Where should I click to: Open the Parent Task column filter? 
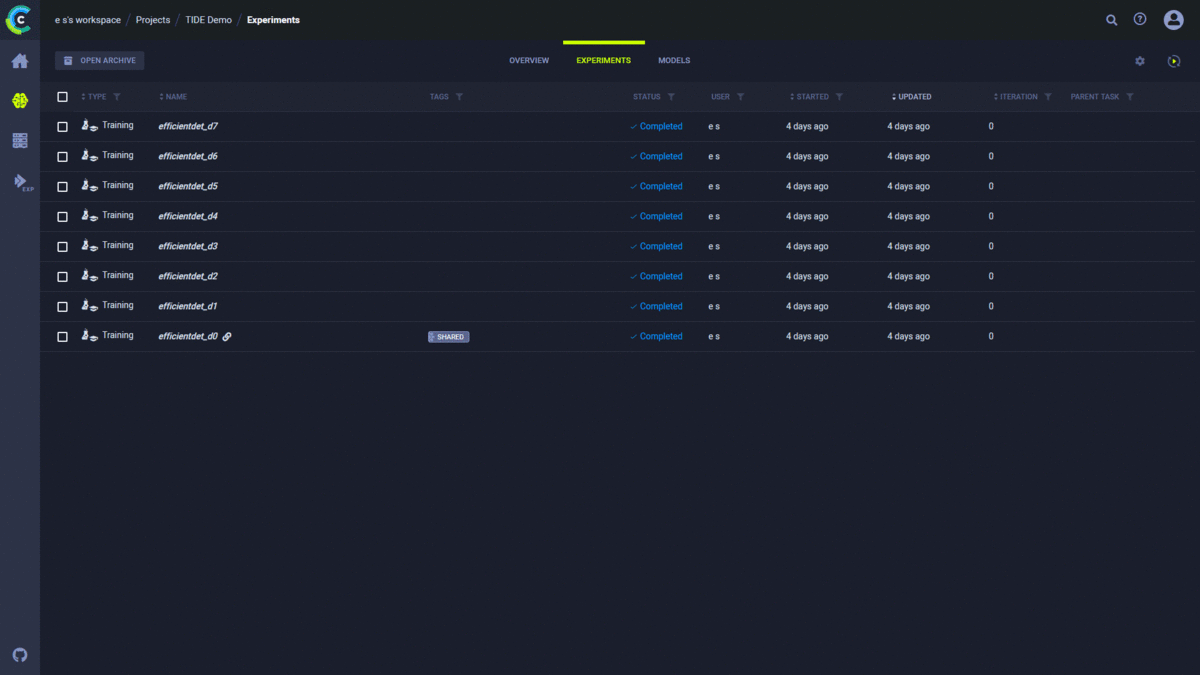click(1130, 97)
